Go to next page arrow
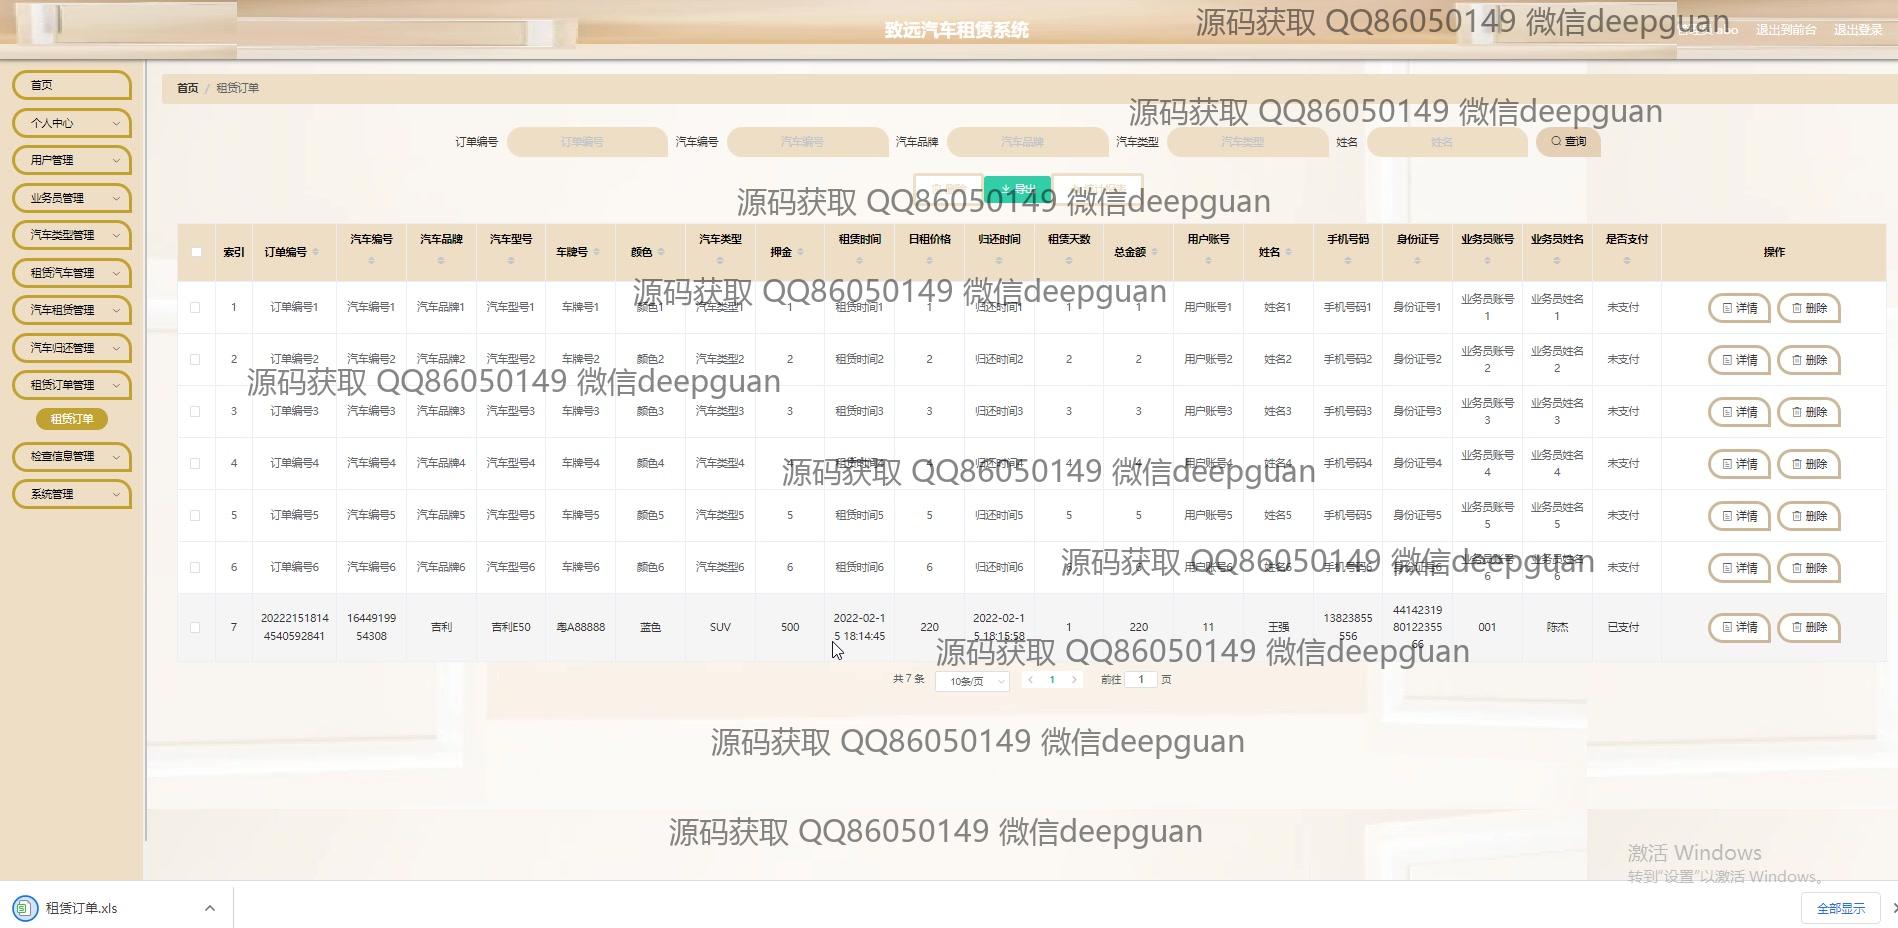This screenshot has width=1898, height=928. pos(1074,680)
